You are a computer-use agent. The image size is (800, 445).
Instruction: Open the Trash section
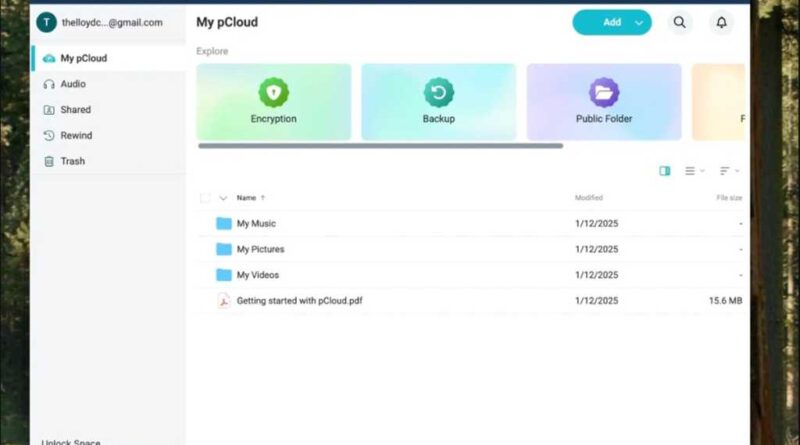pyautogui.click(x=108, y=161)
